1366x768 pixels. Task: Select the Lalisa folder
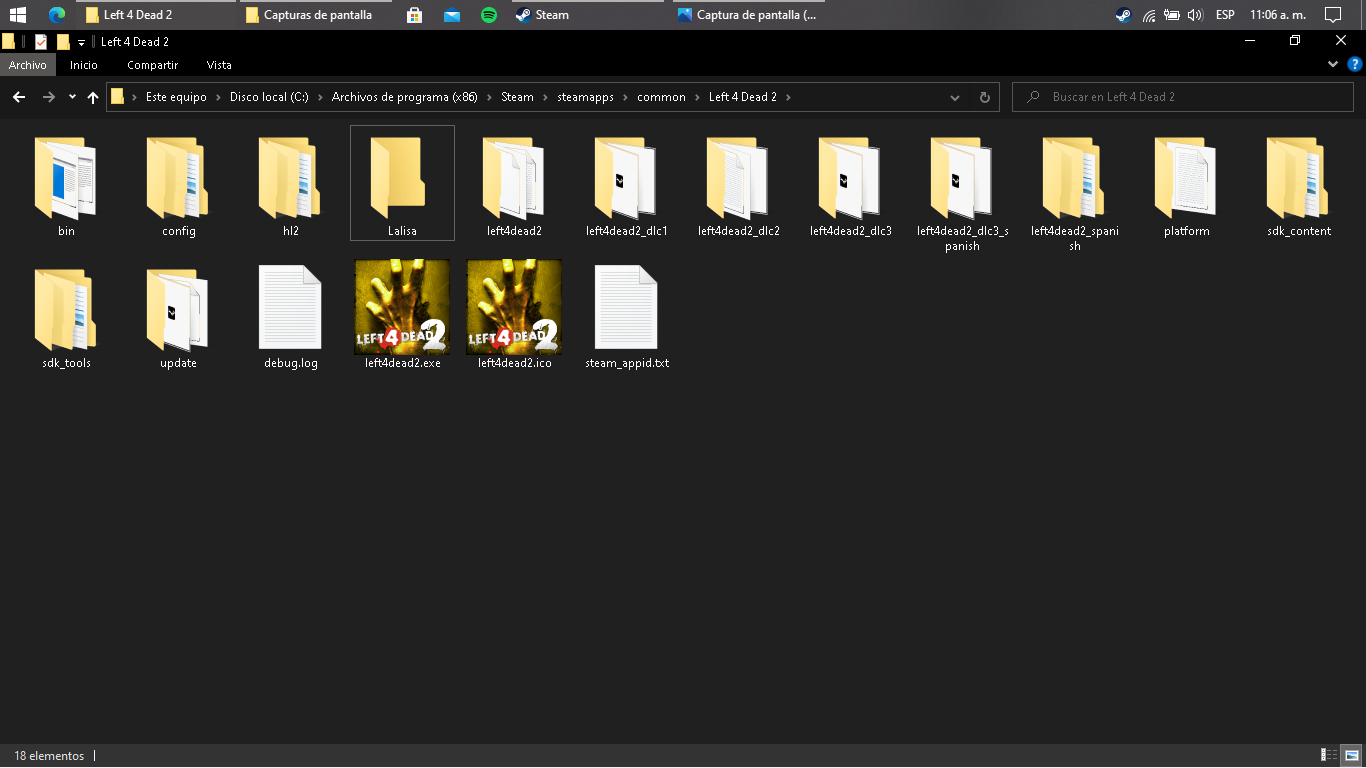pos(402,182)
